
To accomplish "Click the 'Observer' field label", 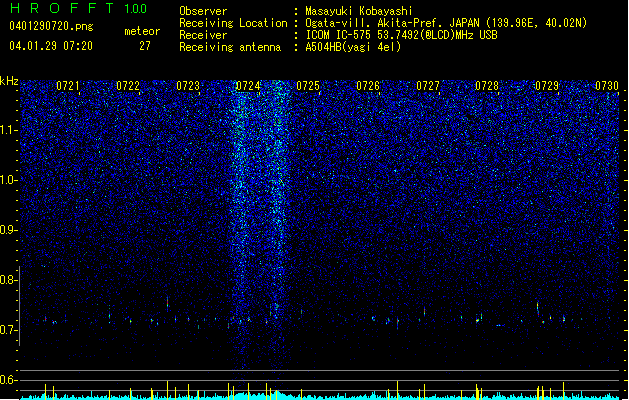I will coord(203,11).
